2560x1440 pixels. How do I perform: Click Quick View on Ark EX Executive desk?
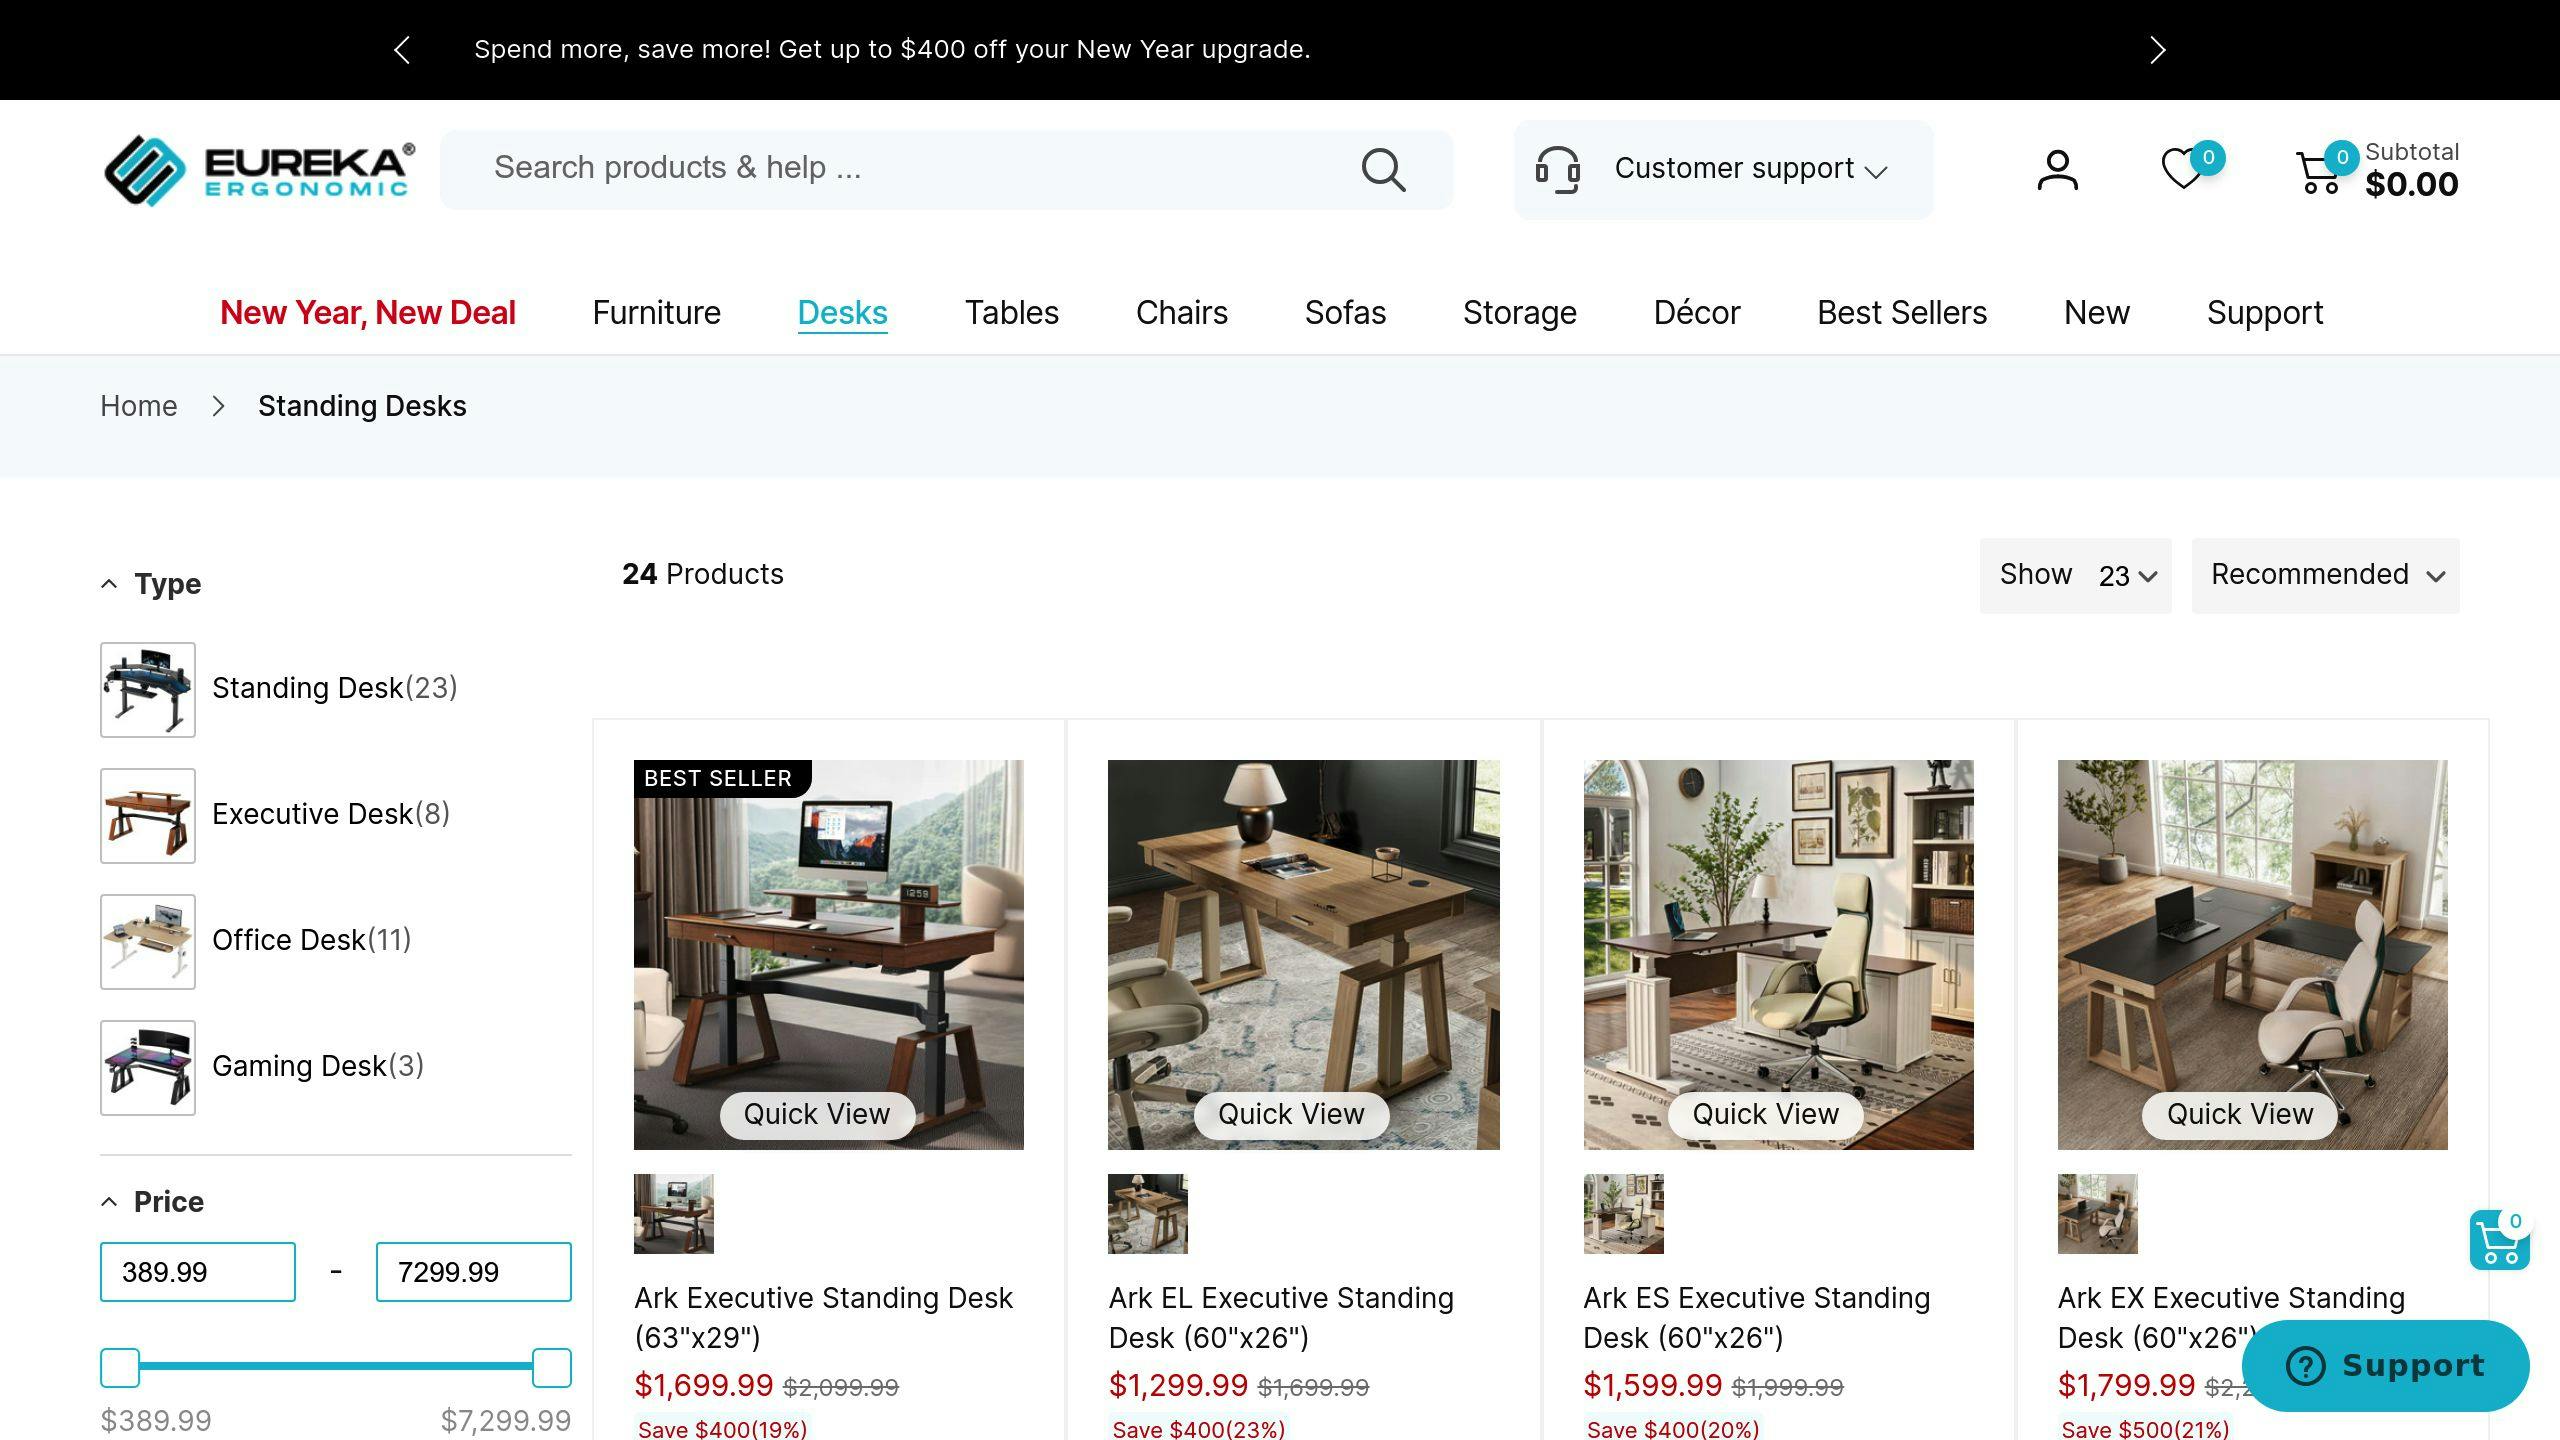tap(2240, 1114)
